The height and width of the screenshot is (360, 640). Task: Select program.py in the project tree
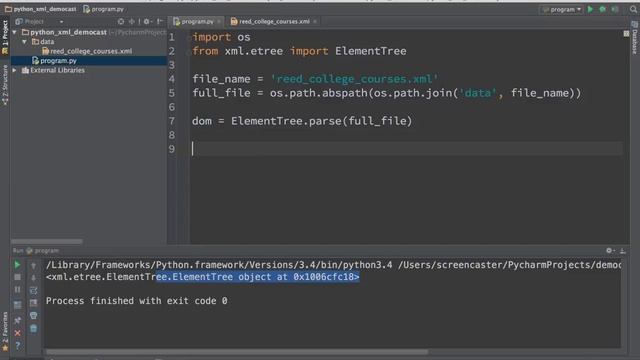(x=54, y=60)
